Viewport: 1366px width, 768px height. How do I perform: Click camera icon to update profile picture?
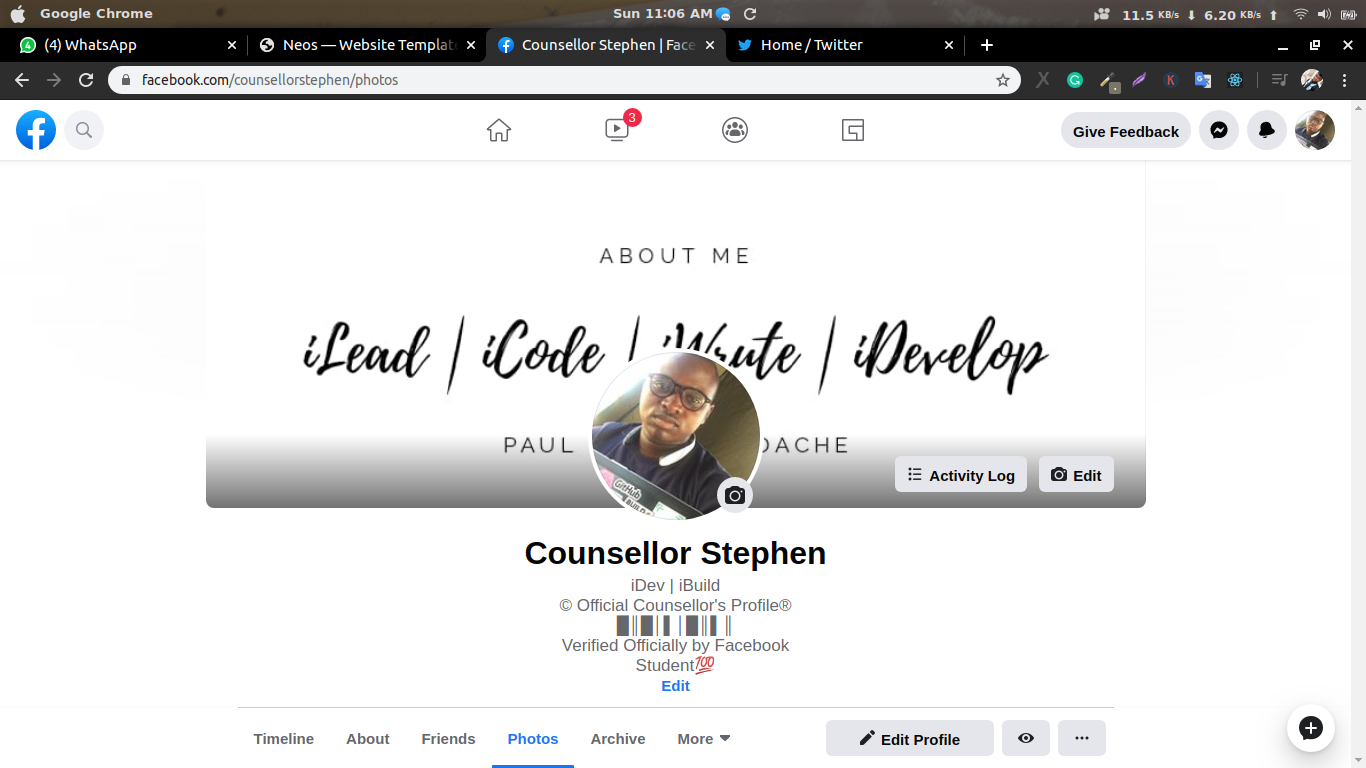pyautogui.click(x=735, y=495)
